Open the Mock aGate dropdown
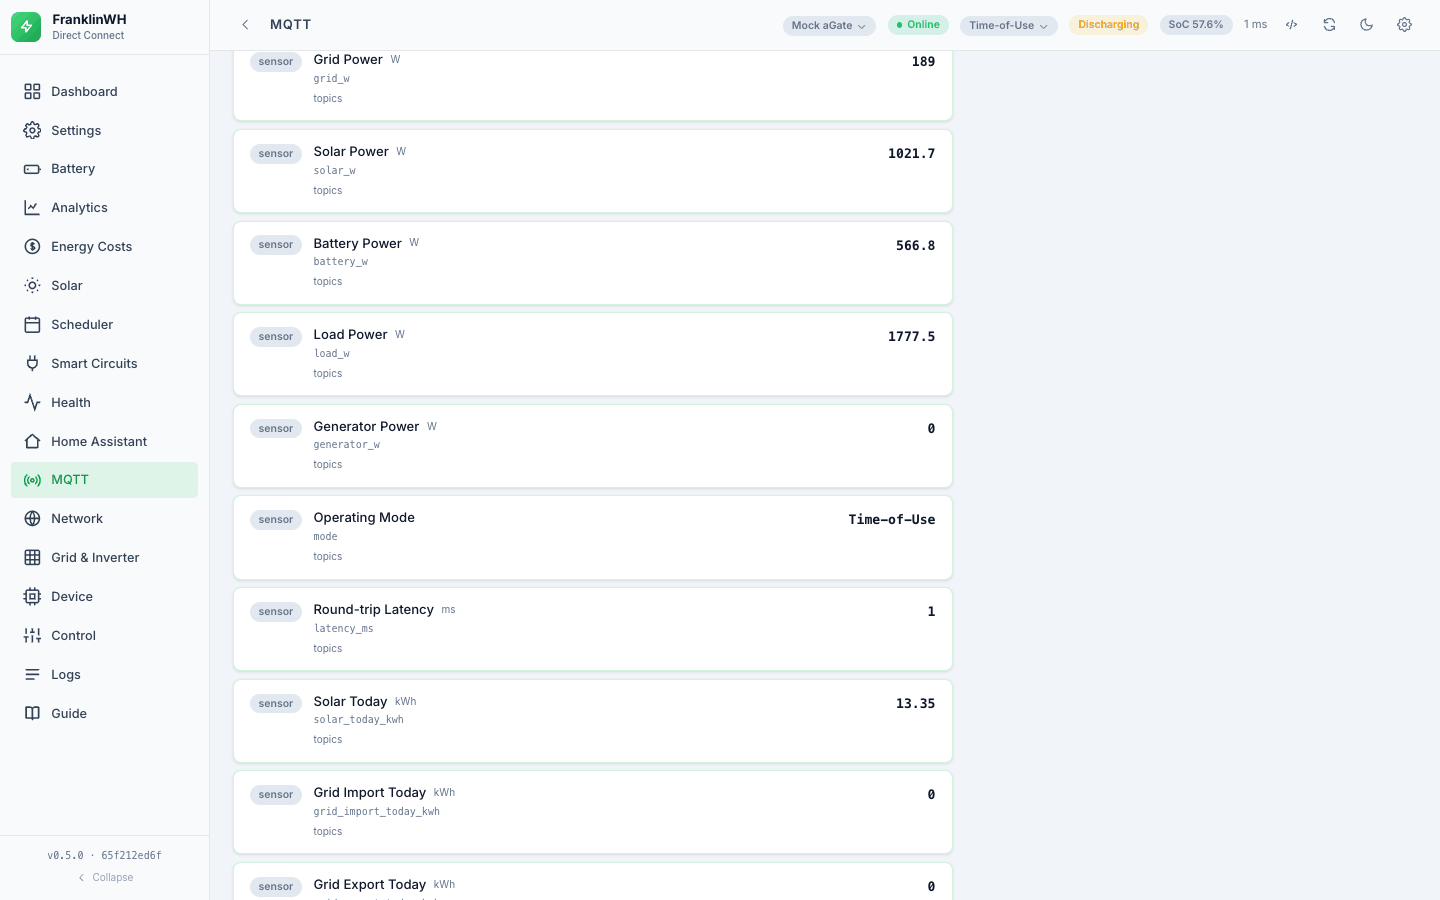Screen dimensions: 1440x900 (x=829, y=26)
